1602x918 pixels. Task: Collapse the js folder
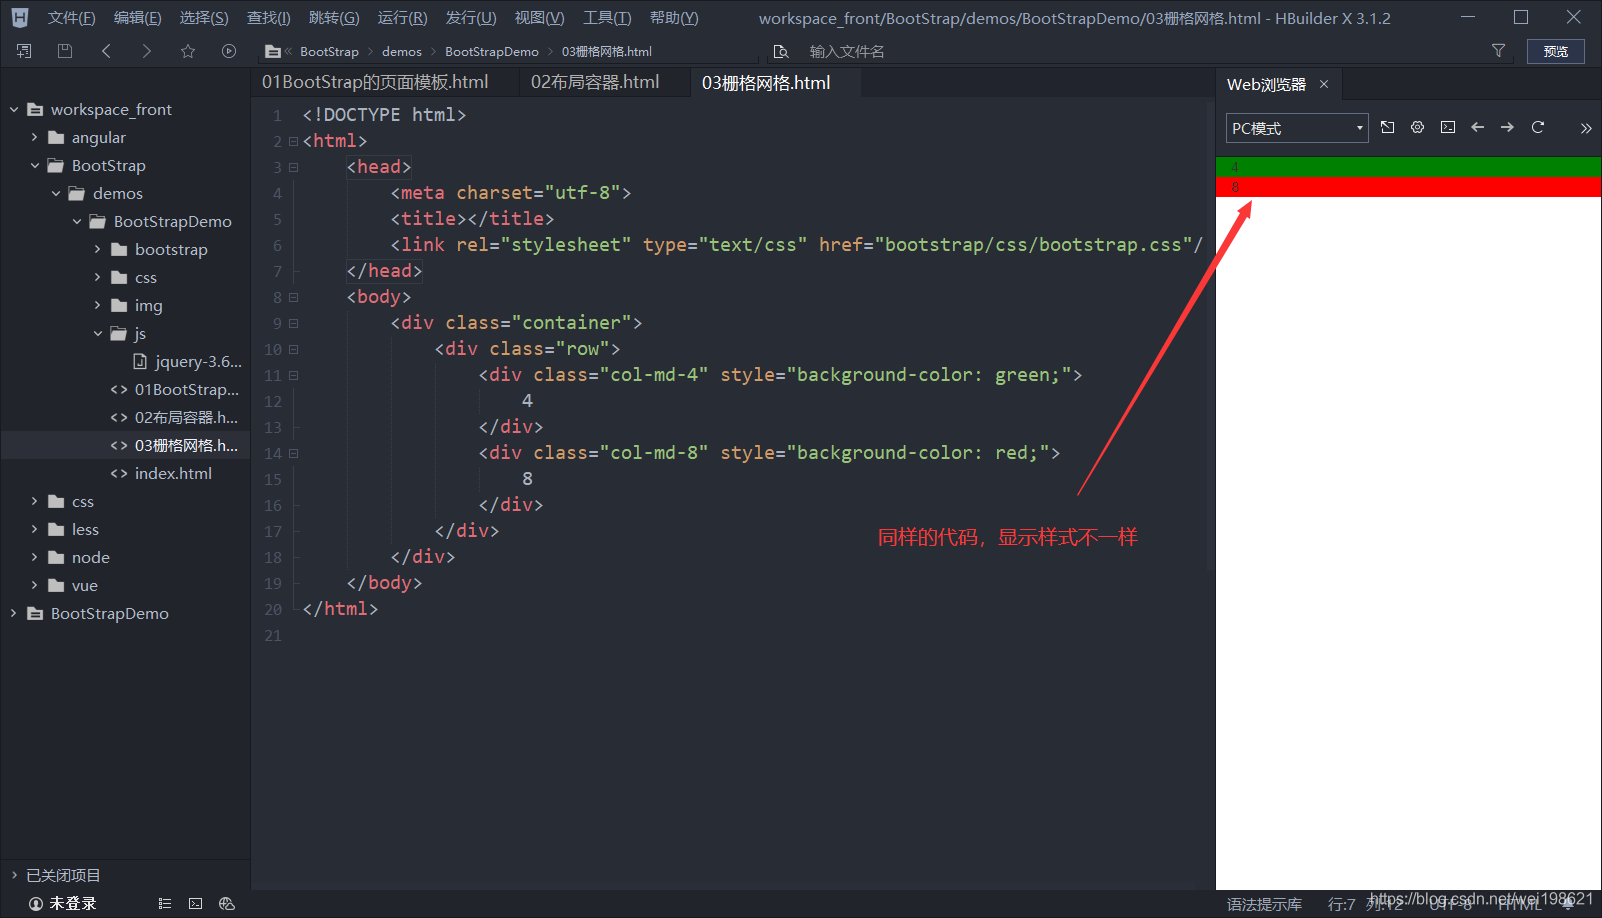tap(98, 333)
